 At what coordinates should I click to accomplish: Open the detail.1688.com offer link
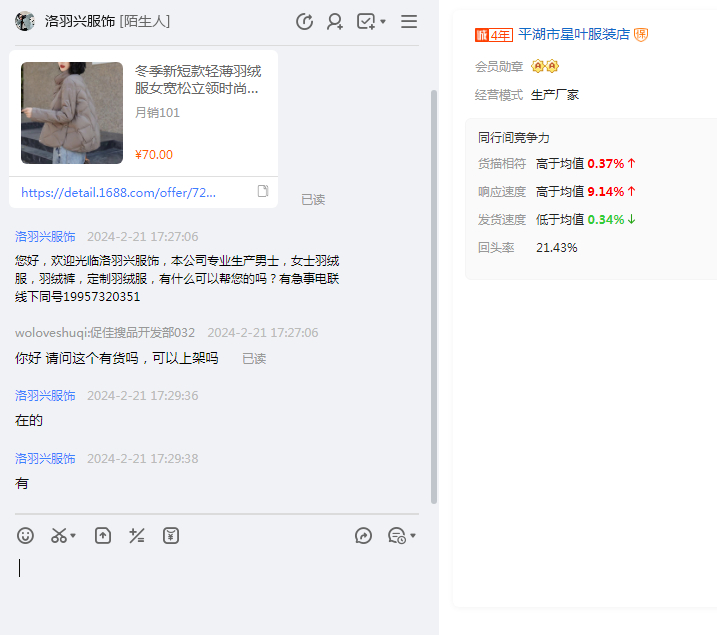coord(118,192)
